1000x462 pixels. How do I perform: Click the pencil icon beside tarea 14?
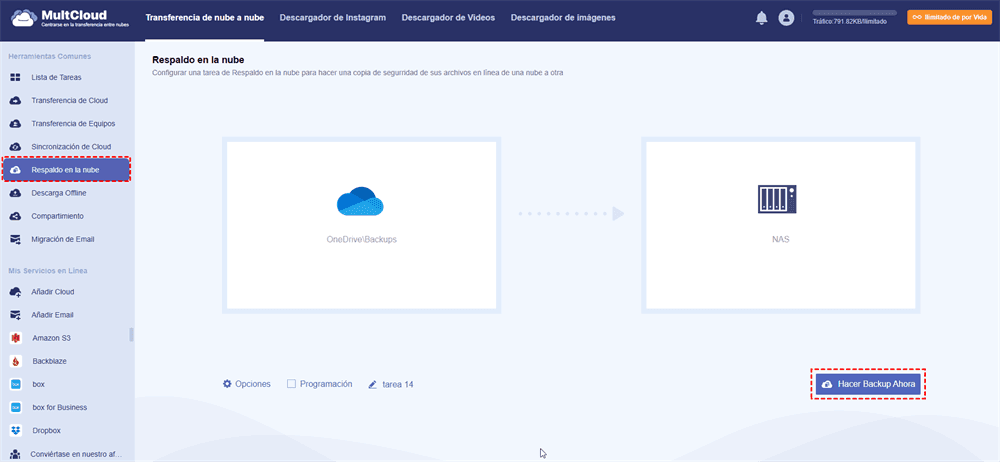[373, 385]
